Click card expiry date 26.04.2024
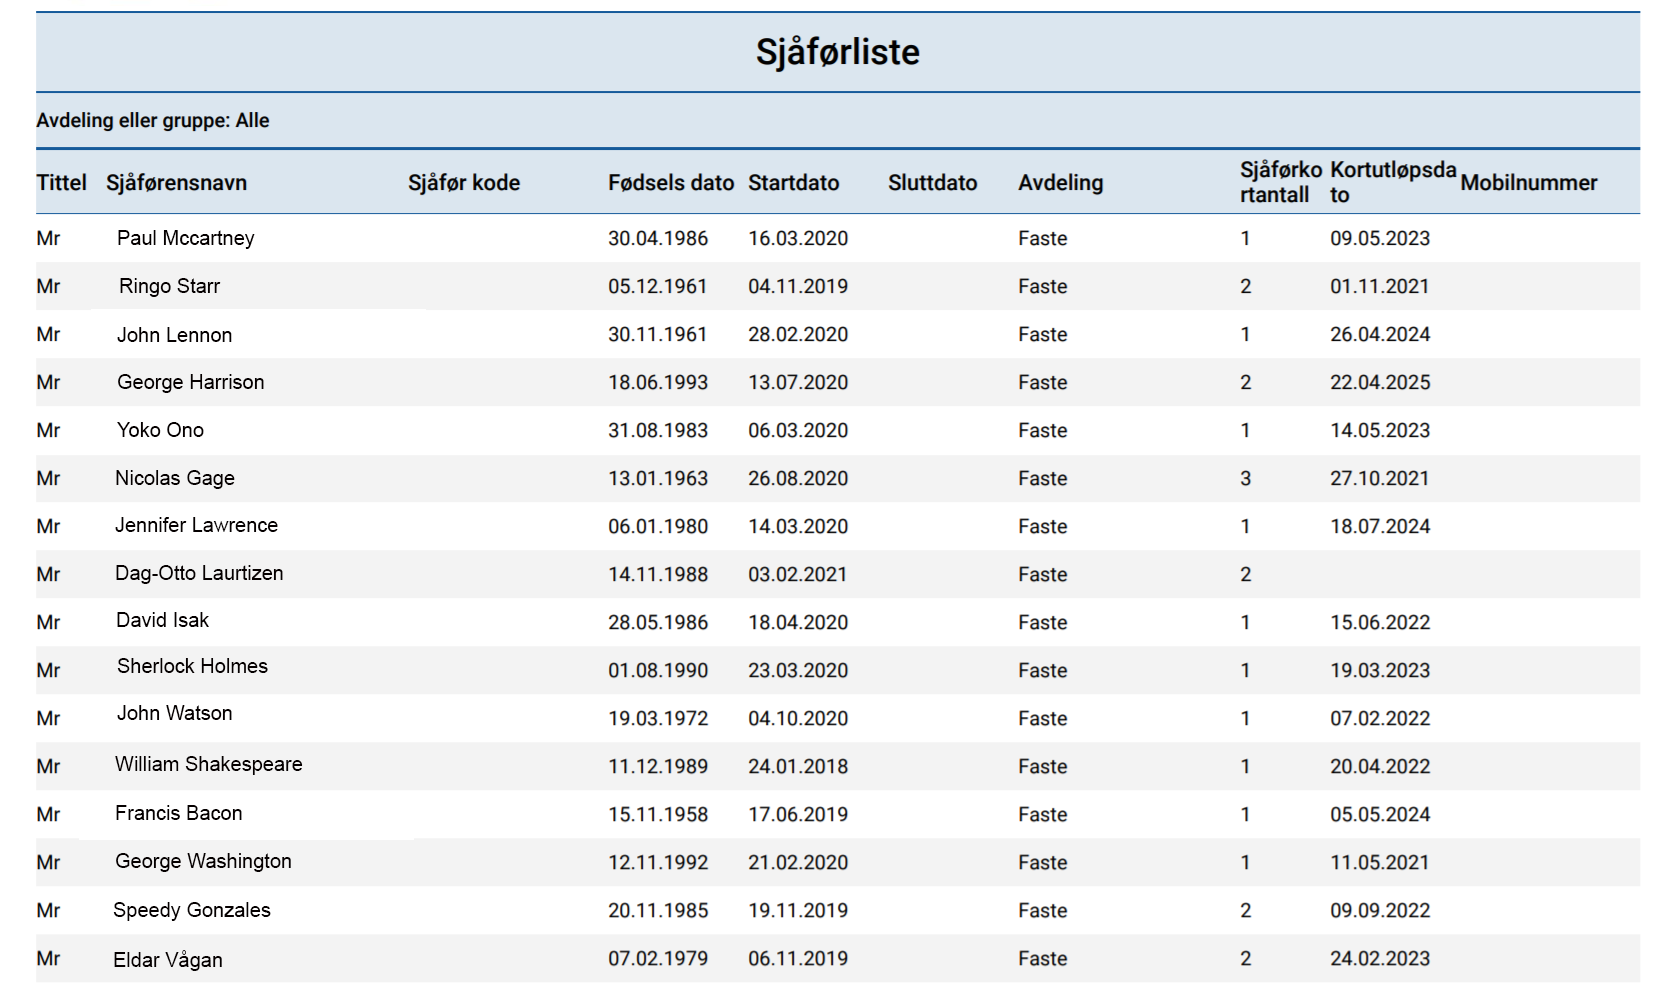 pyautogui.click(x=1380, y=334)
